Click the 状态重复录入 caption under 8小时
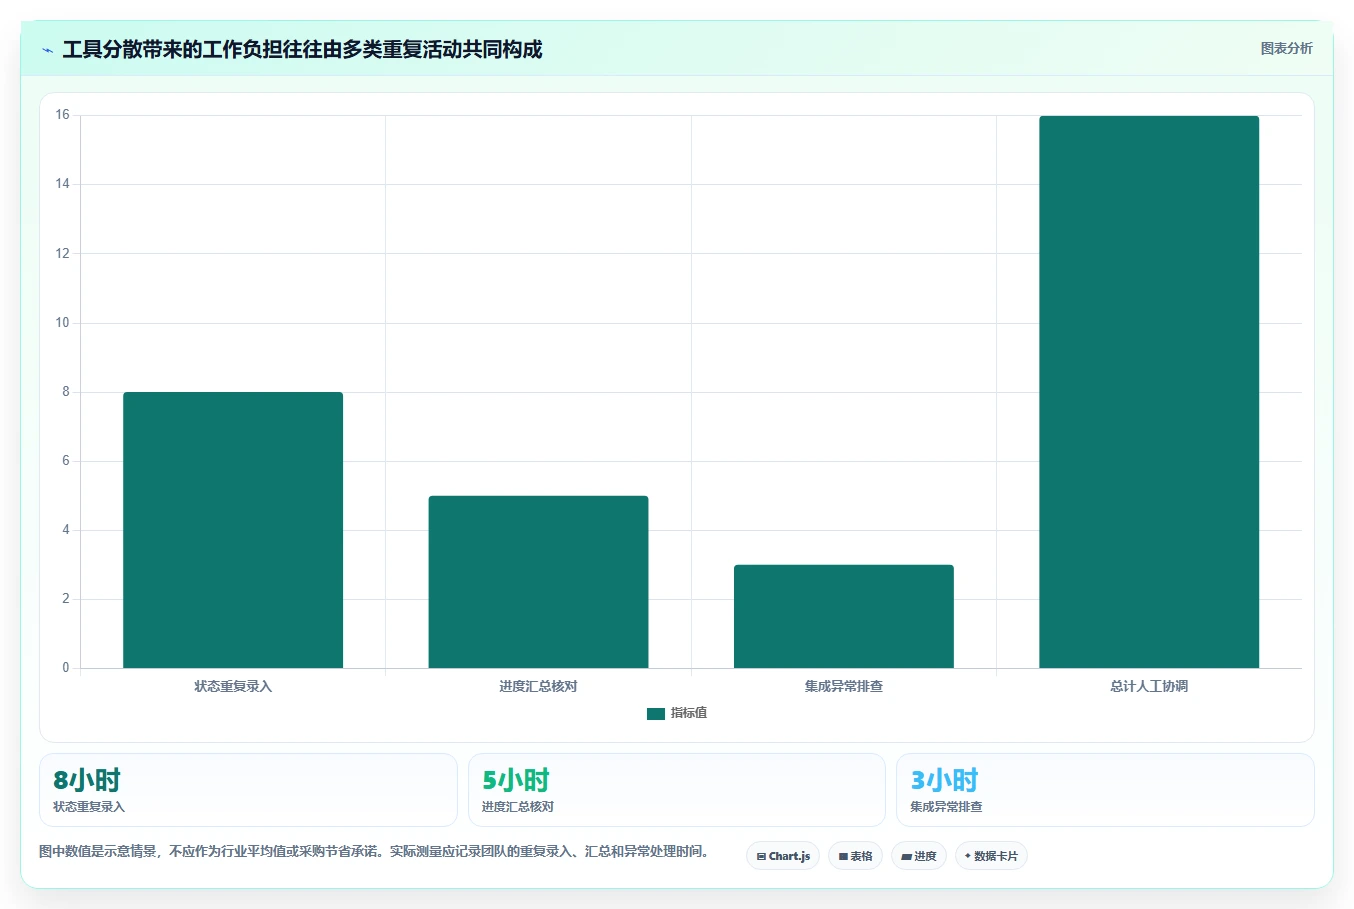1354x909 pixels. tap(89, 807)
